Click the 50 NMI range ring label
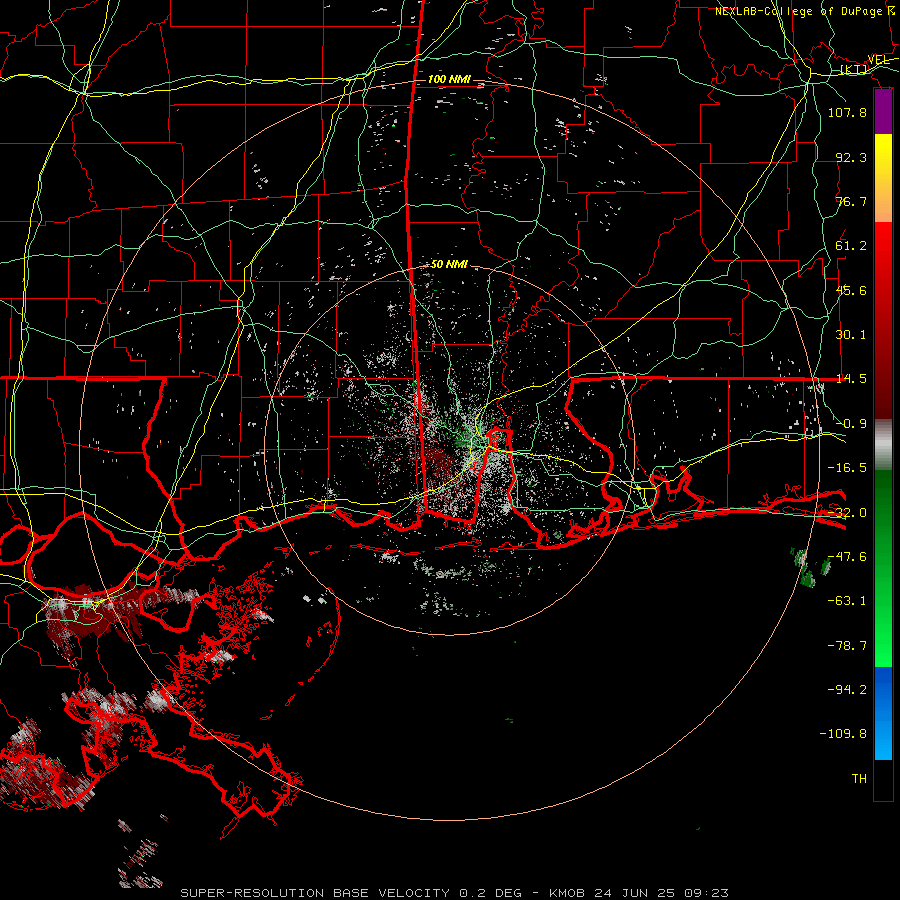Viewport: 900px width, 900px height. (x=449, y=265)
